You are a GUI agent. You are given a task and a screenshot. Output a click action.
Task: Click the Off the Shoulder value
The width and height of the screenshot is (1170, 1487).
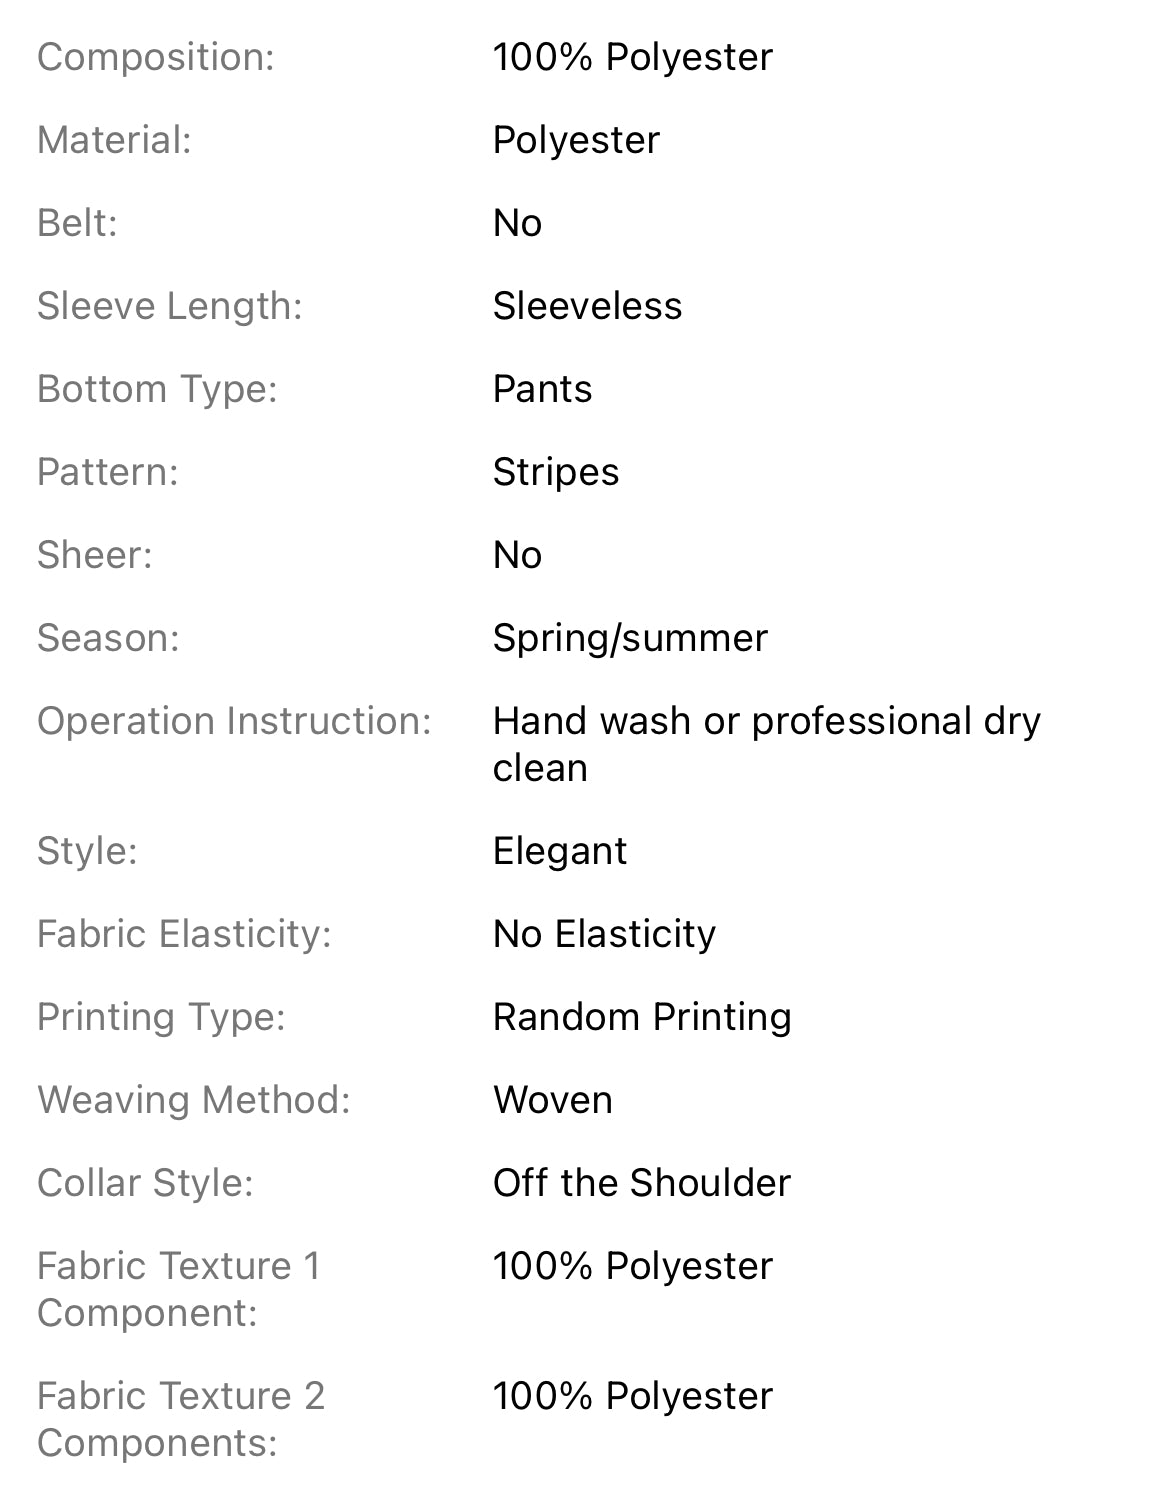pyautogui.click(x=641, y=1183)
